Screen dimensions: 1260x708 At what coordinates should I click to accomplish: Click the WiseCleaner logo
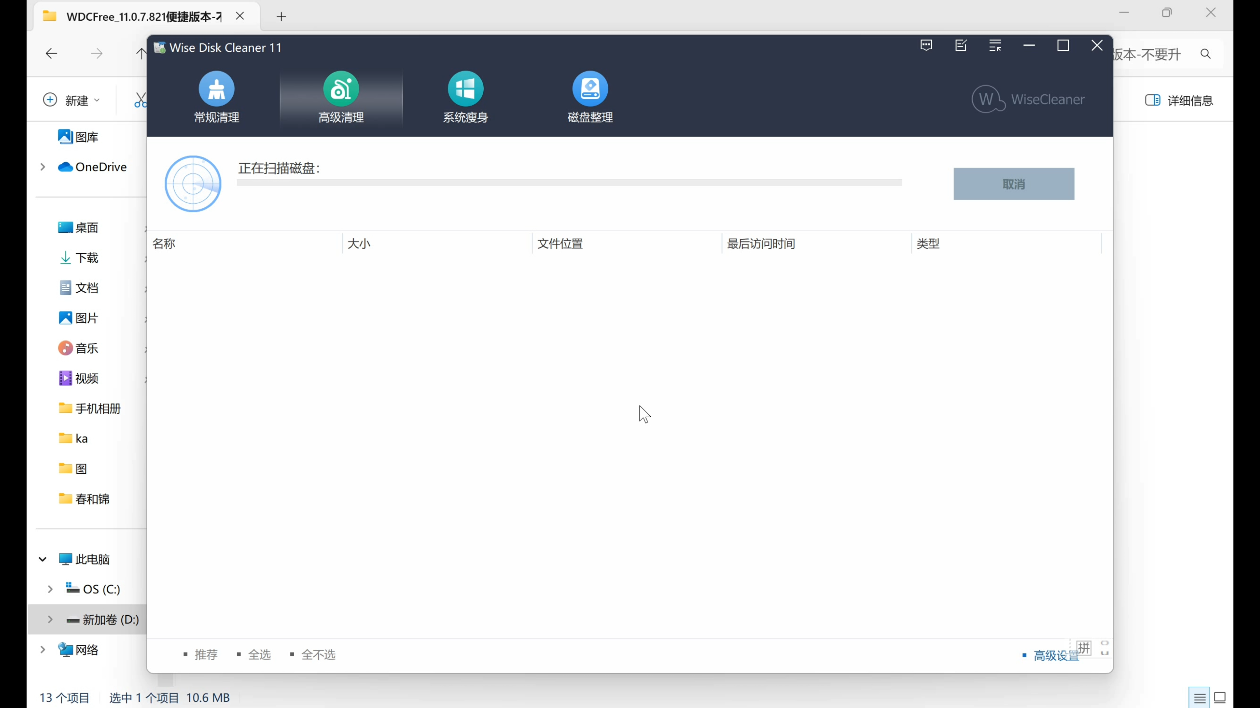(x=1028, y=99)
